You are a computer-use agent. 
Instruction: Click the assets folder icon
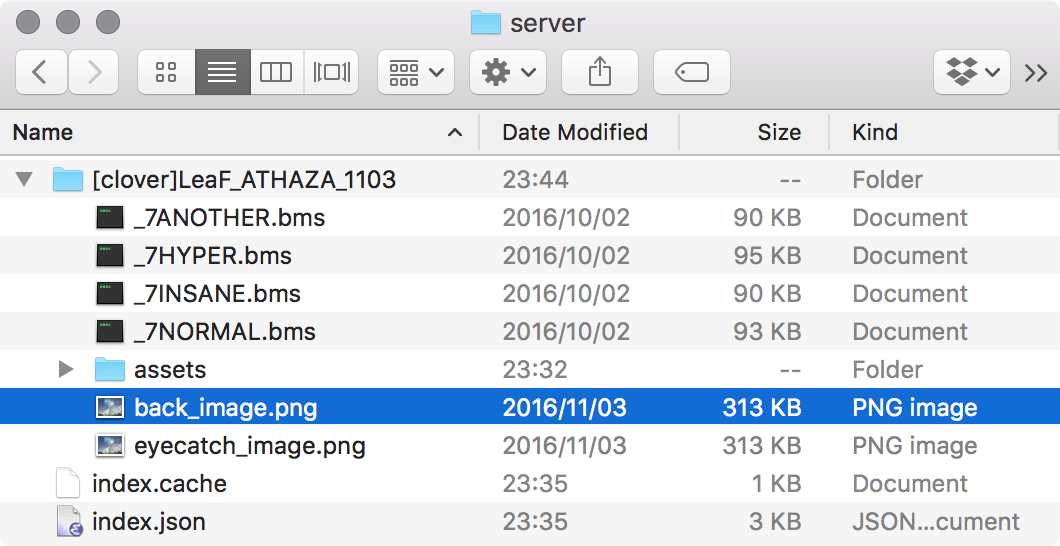pos(110,370)
